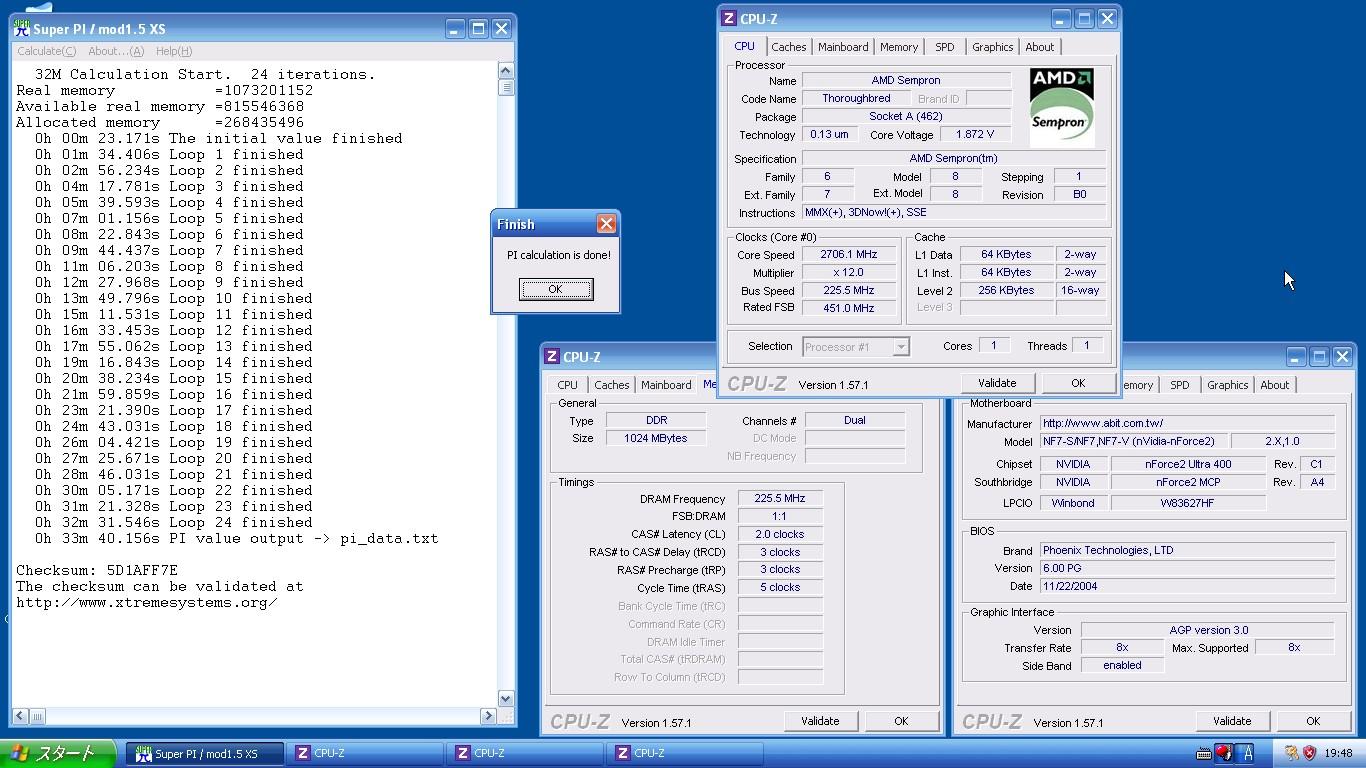This screenshot has height=768, width=1366.
Task: Maximize the Super PI window
Action: 478,29
